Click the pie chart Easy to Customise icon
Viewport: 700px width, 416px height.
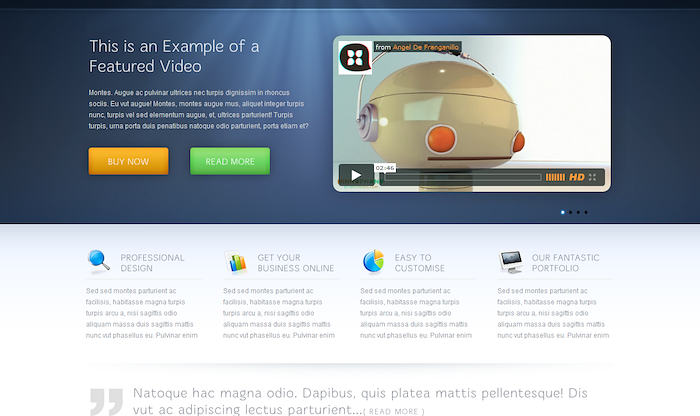tap(373, 262)
